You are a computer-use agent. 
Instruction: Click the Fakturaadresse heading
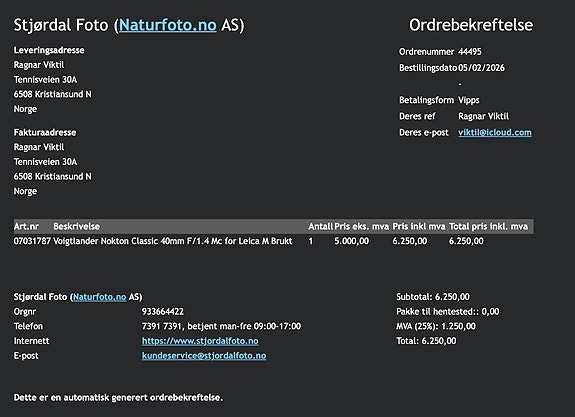point(45,132)
